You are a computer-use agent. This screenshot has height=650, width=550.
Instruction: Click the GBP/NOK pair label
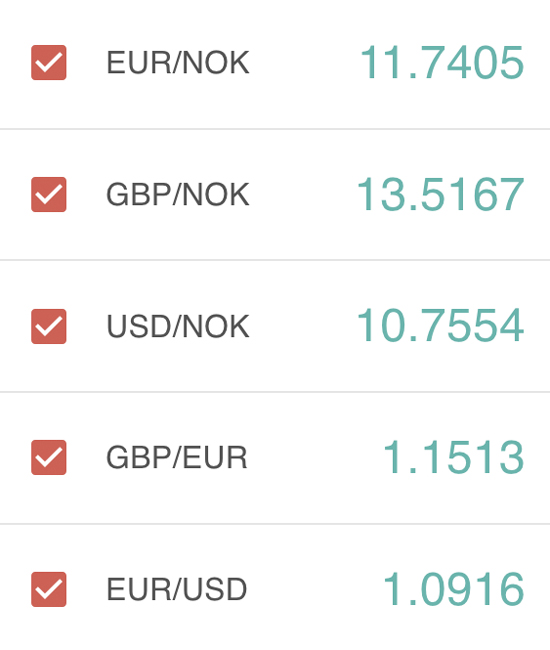[178, 194]
